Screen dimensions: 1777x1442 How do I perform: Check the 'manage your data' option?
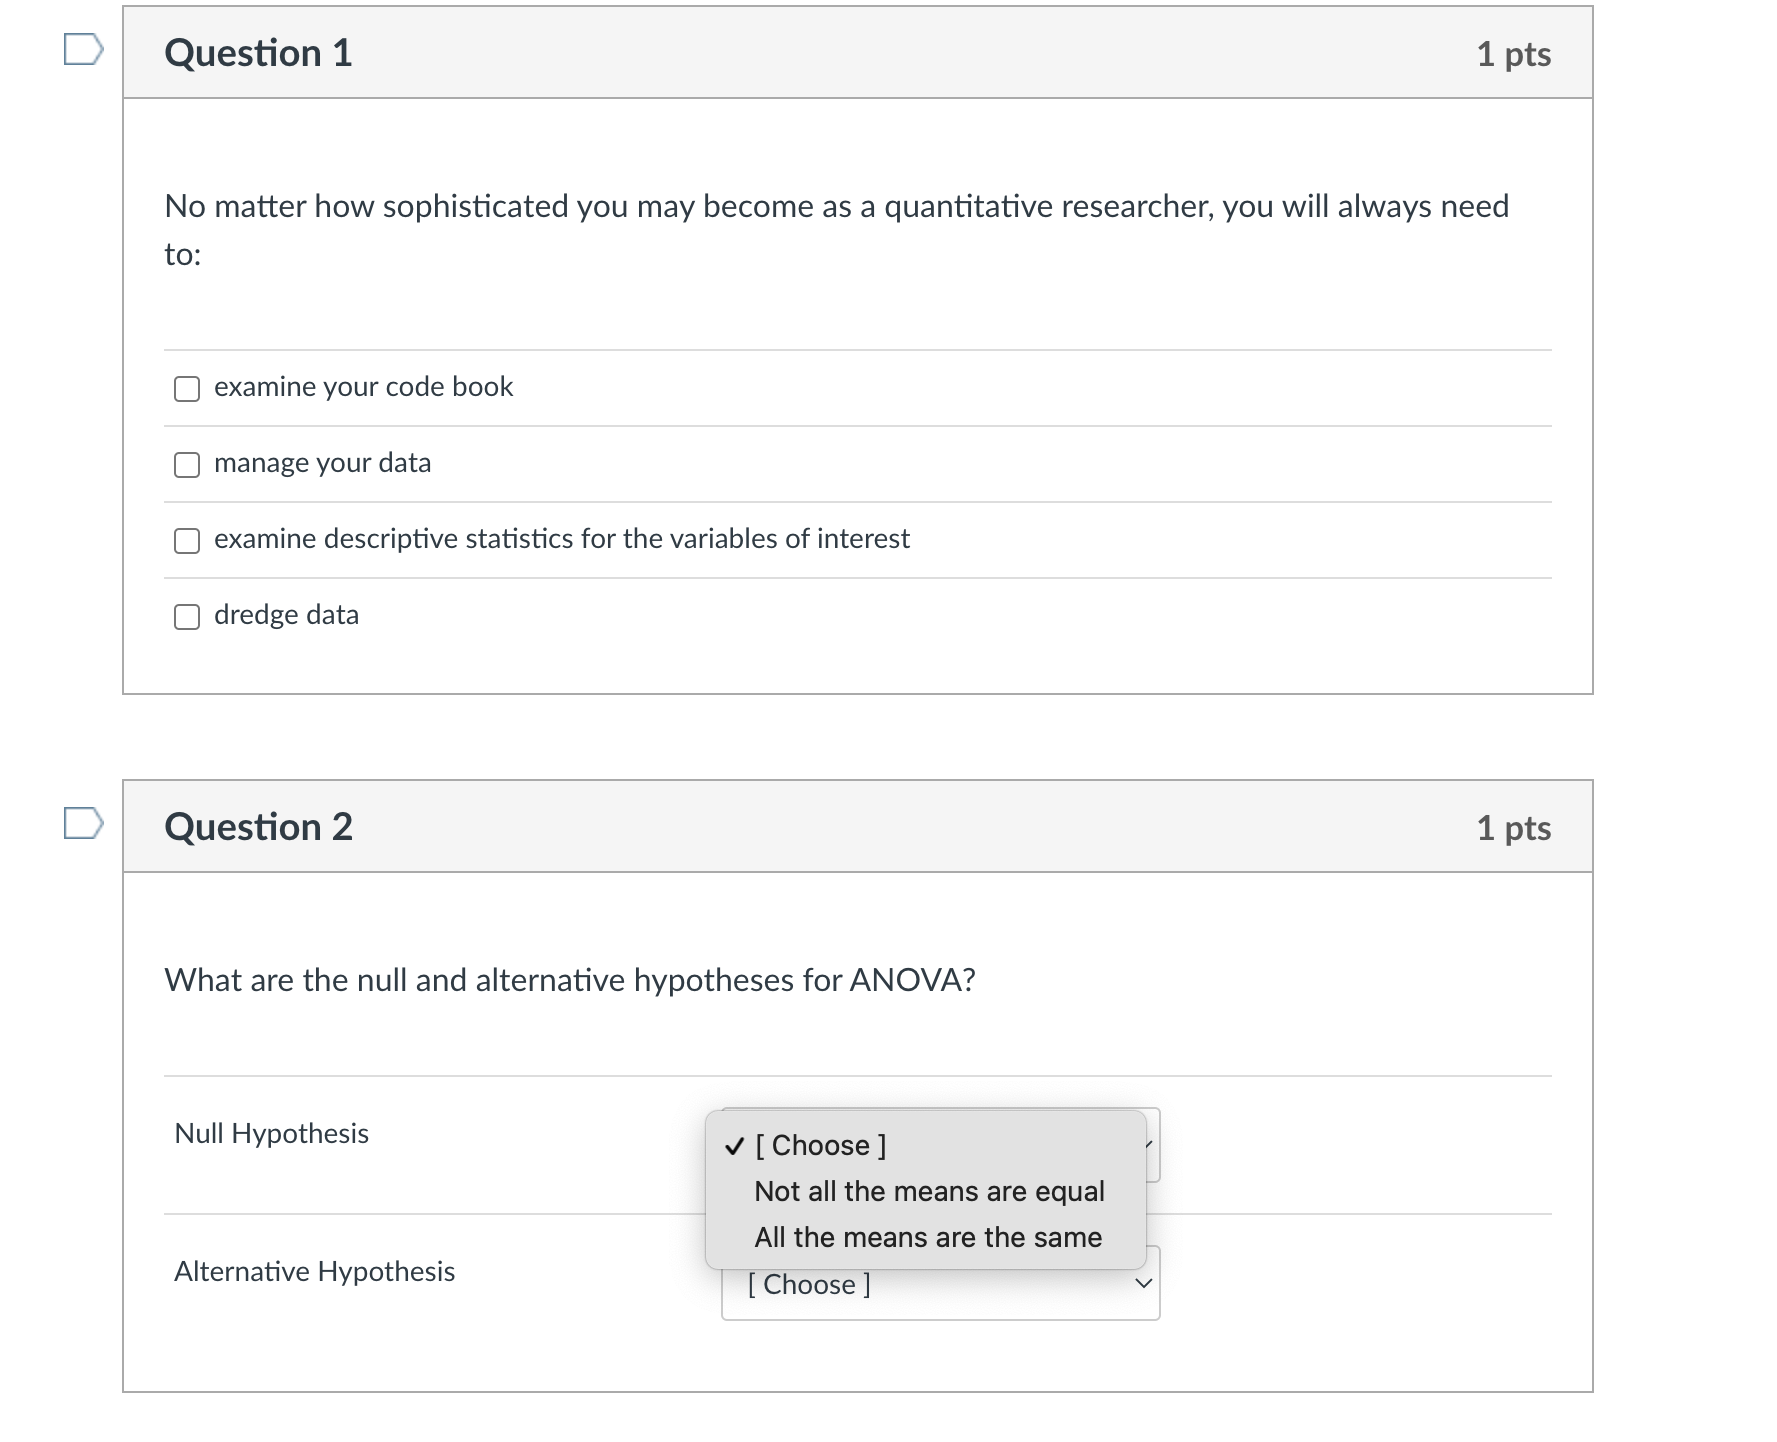tap(187, 464)
